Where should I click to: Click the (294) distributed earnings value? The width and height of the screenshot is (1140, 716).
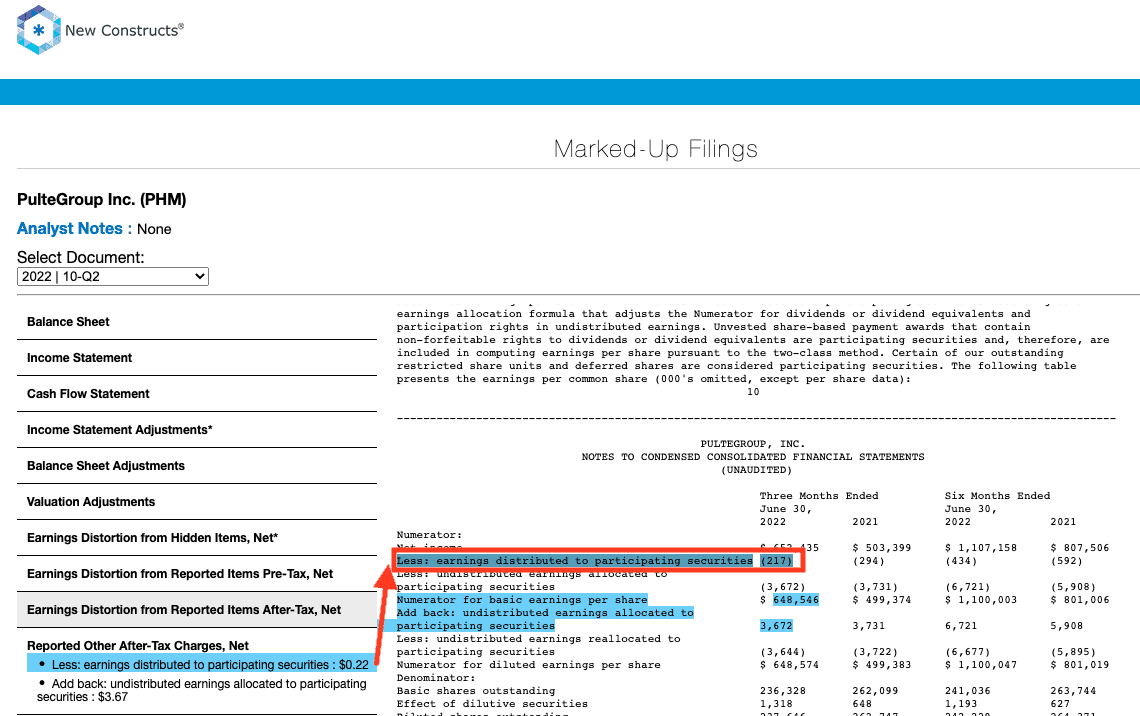click(x=868, y=560)
